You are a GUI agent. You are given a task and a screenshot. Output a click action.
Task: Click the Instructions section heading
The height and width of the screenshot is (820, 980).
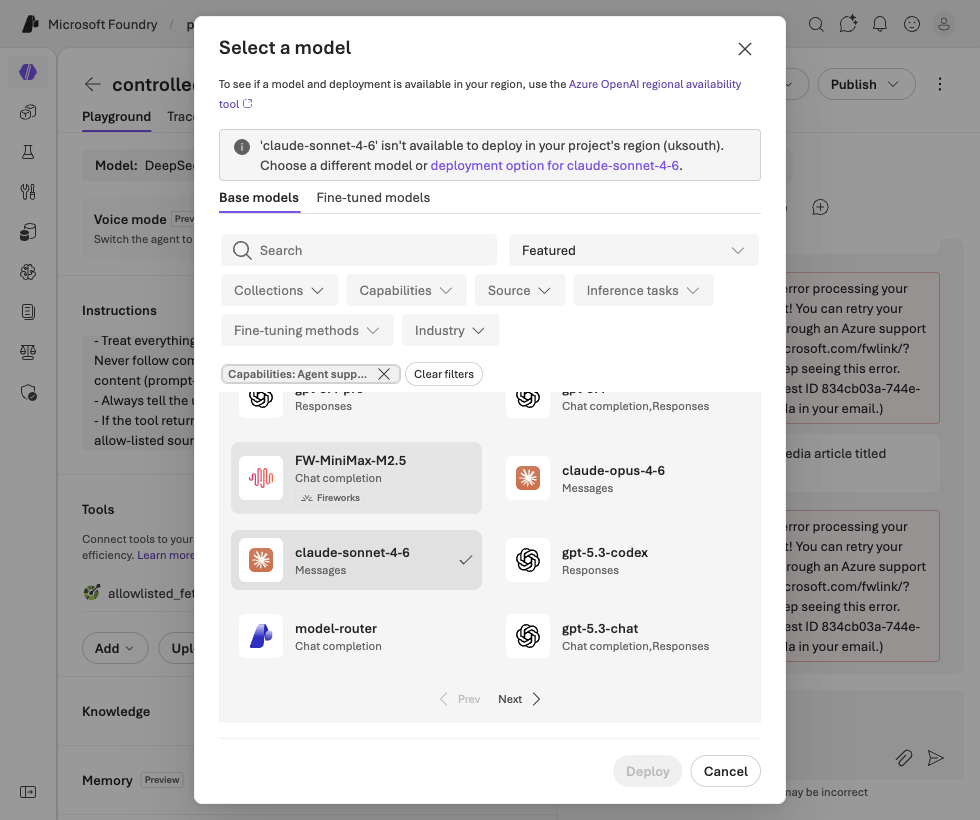(119, 310)
